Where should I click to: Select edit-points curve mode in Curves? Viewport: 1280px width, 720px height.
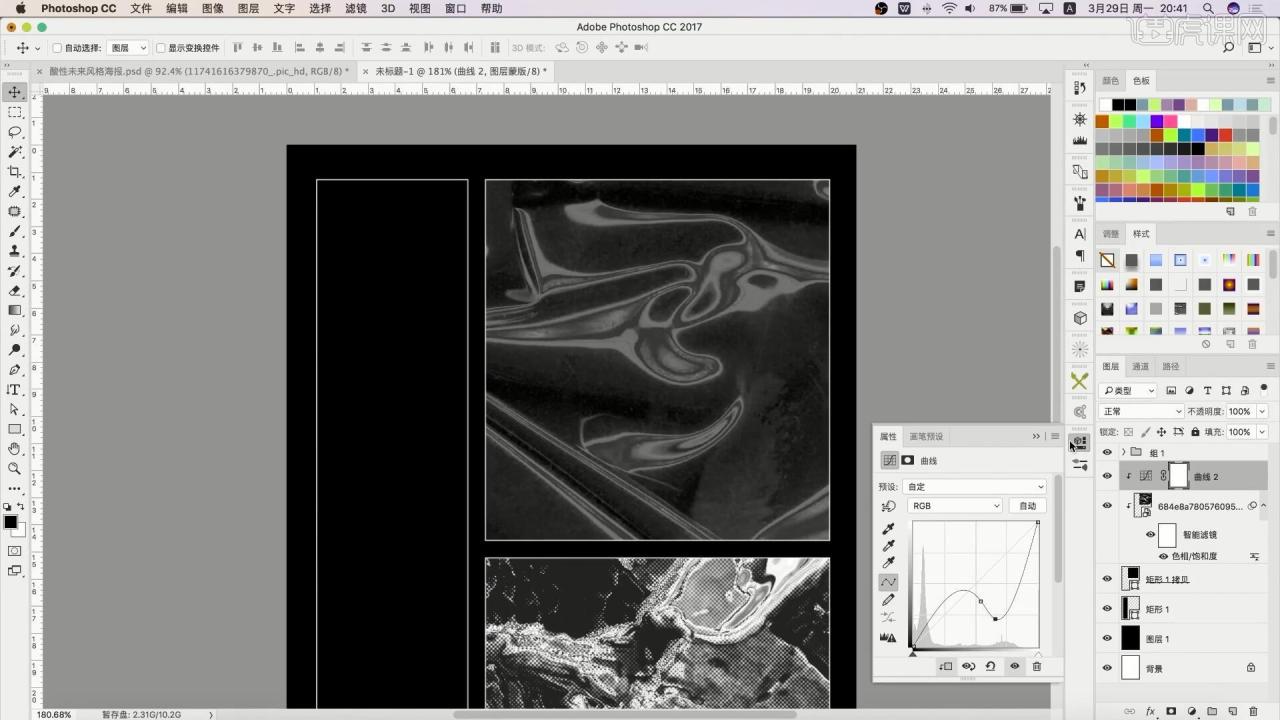pyautogui.click(x=888, y=582)
